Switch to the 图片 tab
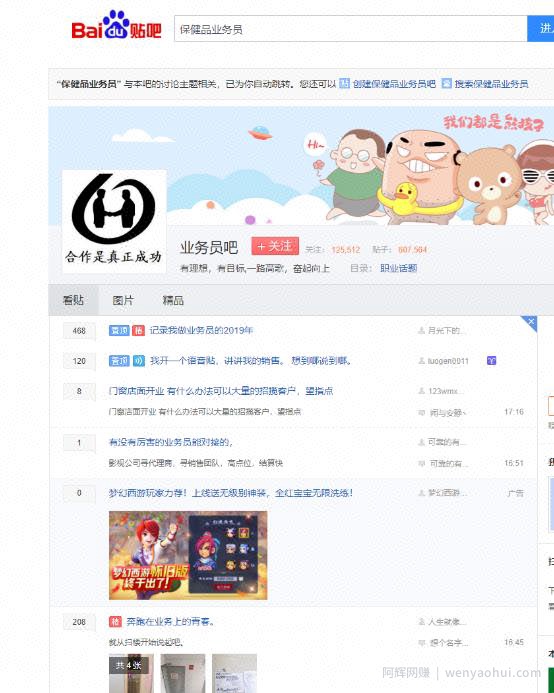The image size is (554, 693). (123, 301)
